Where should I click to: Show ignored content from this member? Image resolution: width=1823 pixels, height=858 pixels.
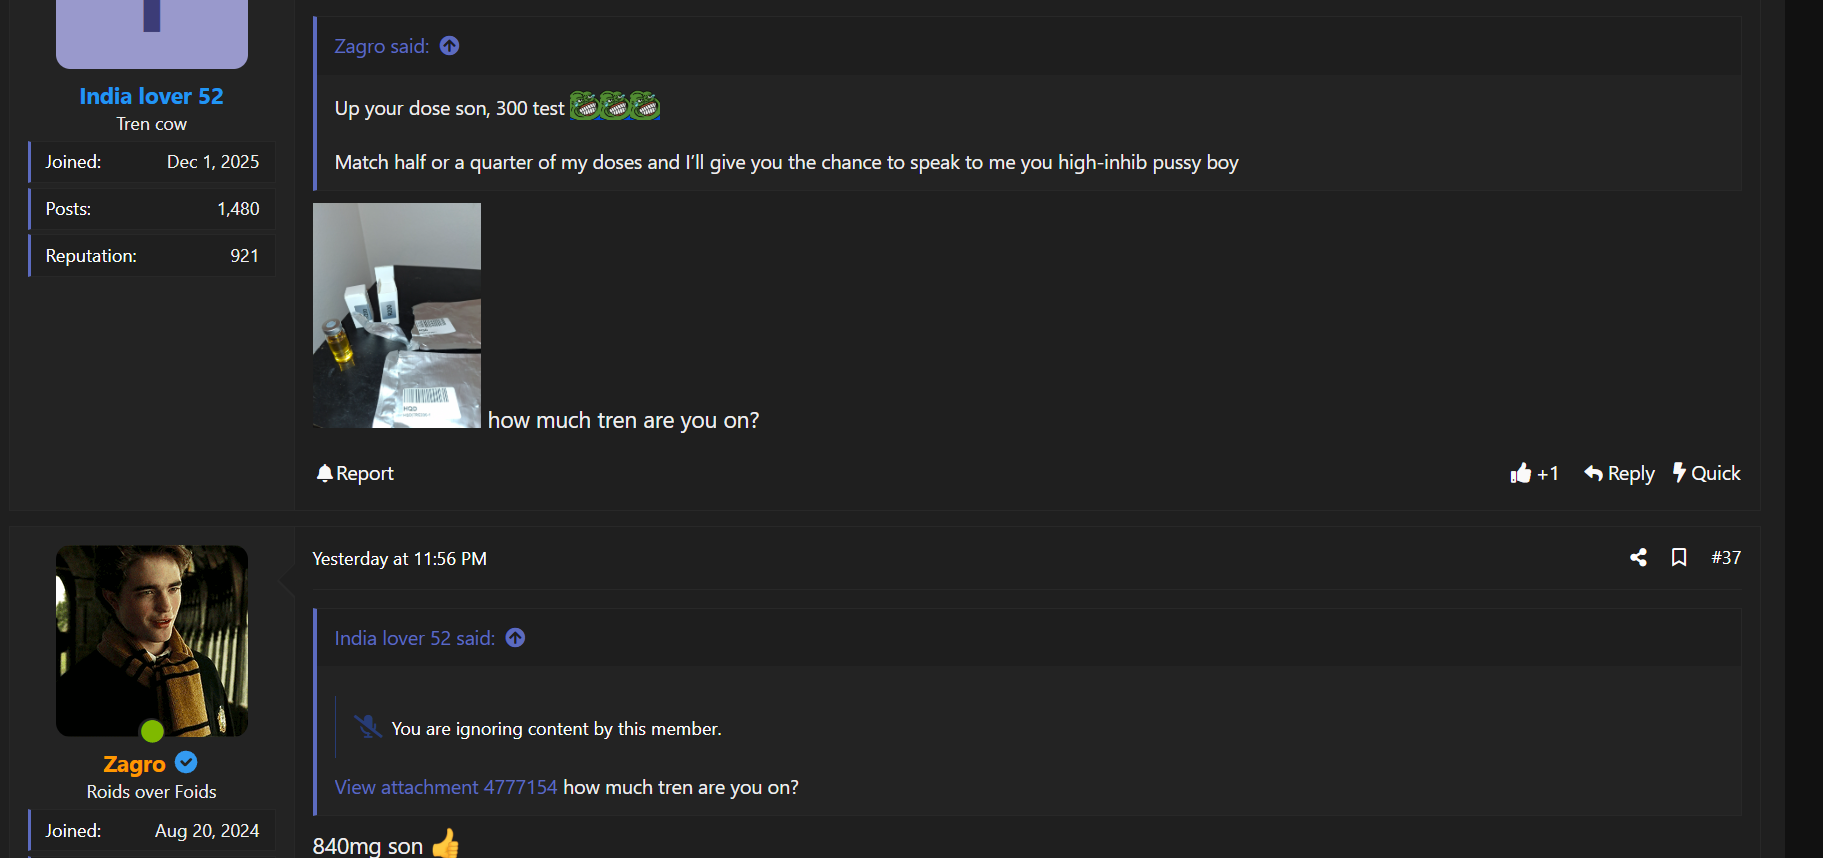coord(556,729)
